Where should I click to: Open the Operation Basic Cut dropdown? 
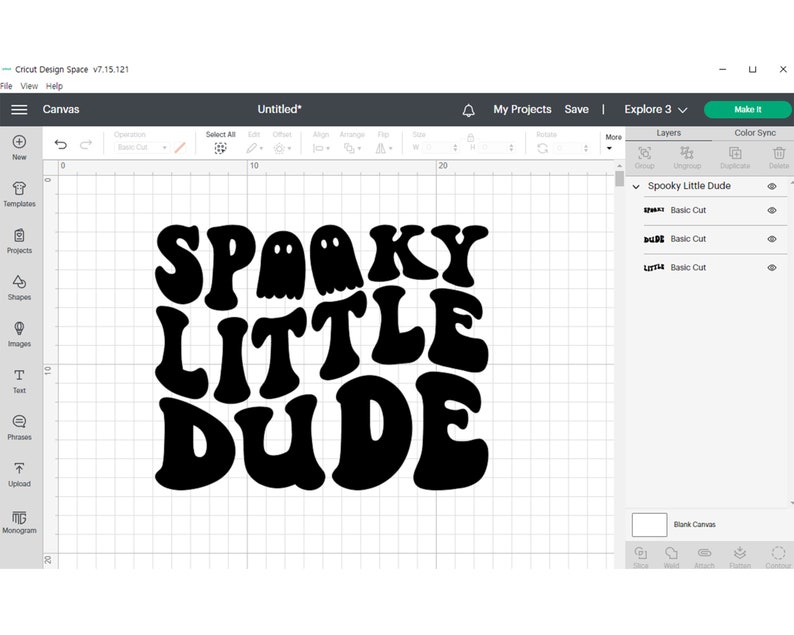click(142, 147)
